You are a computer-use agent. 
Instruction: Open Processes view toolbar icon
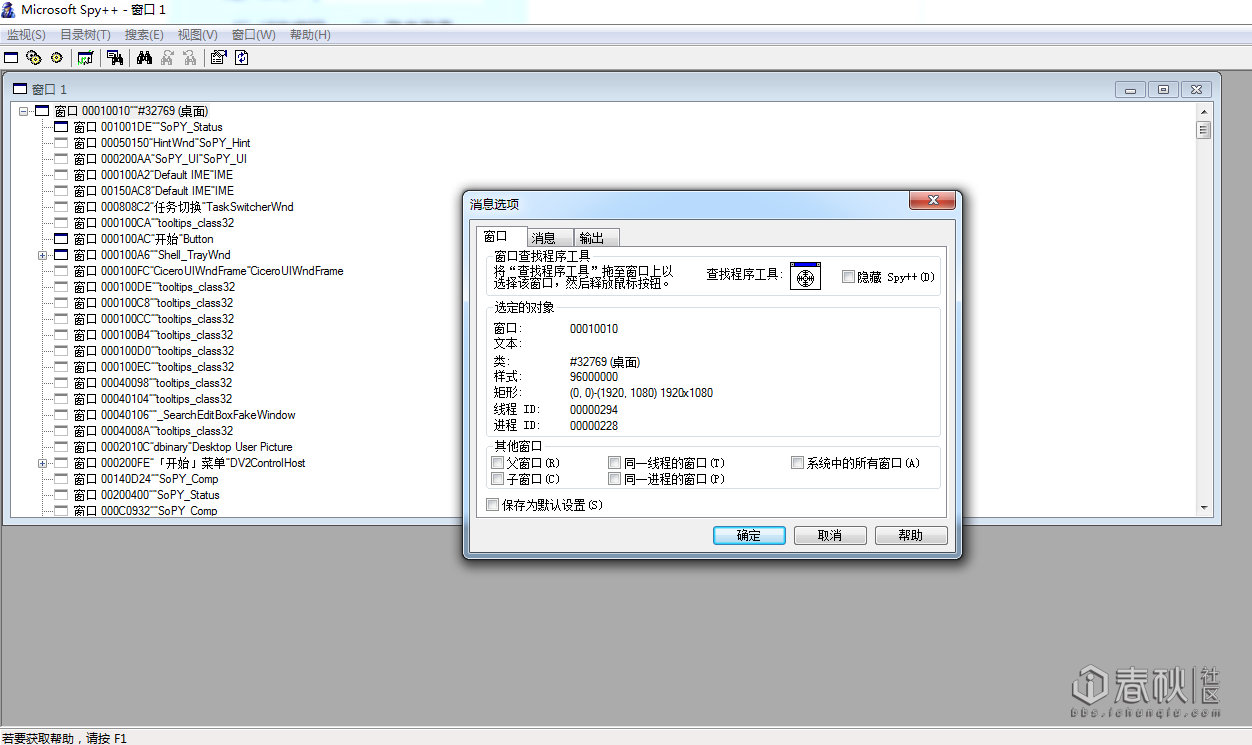click(34, 58)
